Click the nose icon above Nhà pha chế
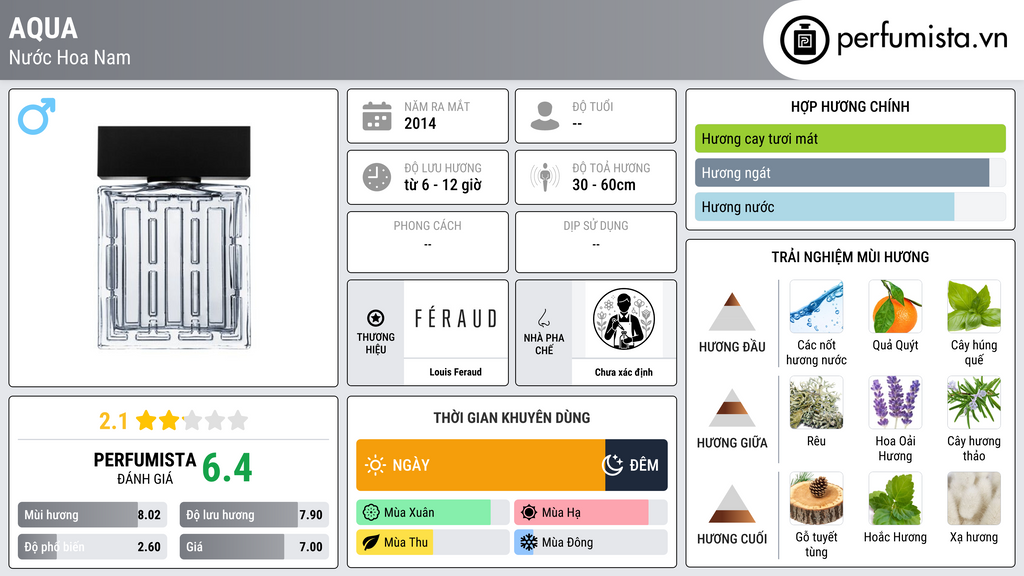Screen dimensions: 1024x576 (x=543, y=318)
